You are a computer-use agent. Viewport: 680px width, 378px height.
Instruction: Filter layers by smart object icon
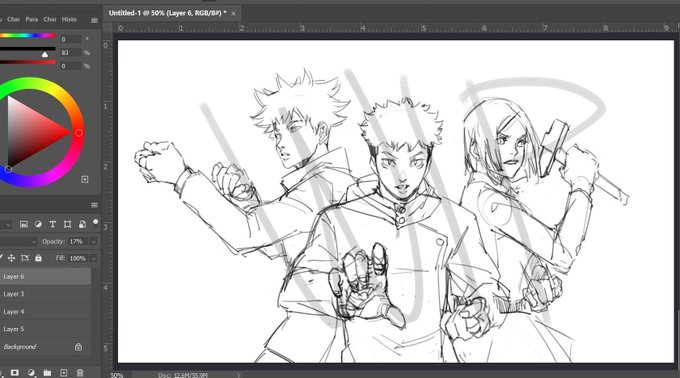click(x=82, y=224)
